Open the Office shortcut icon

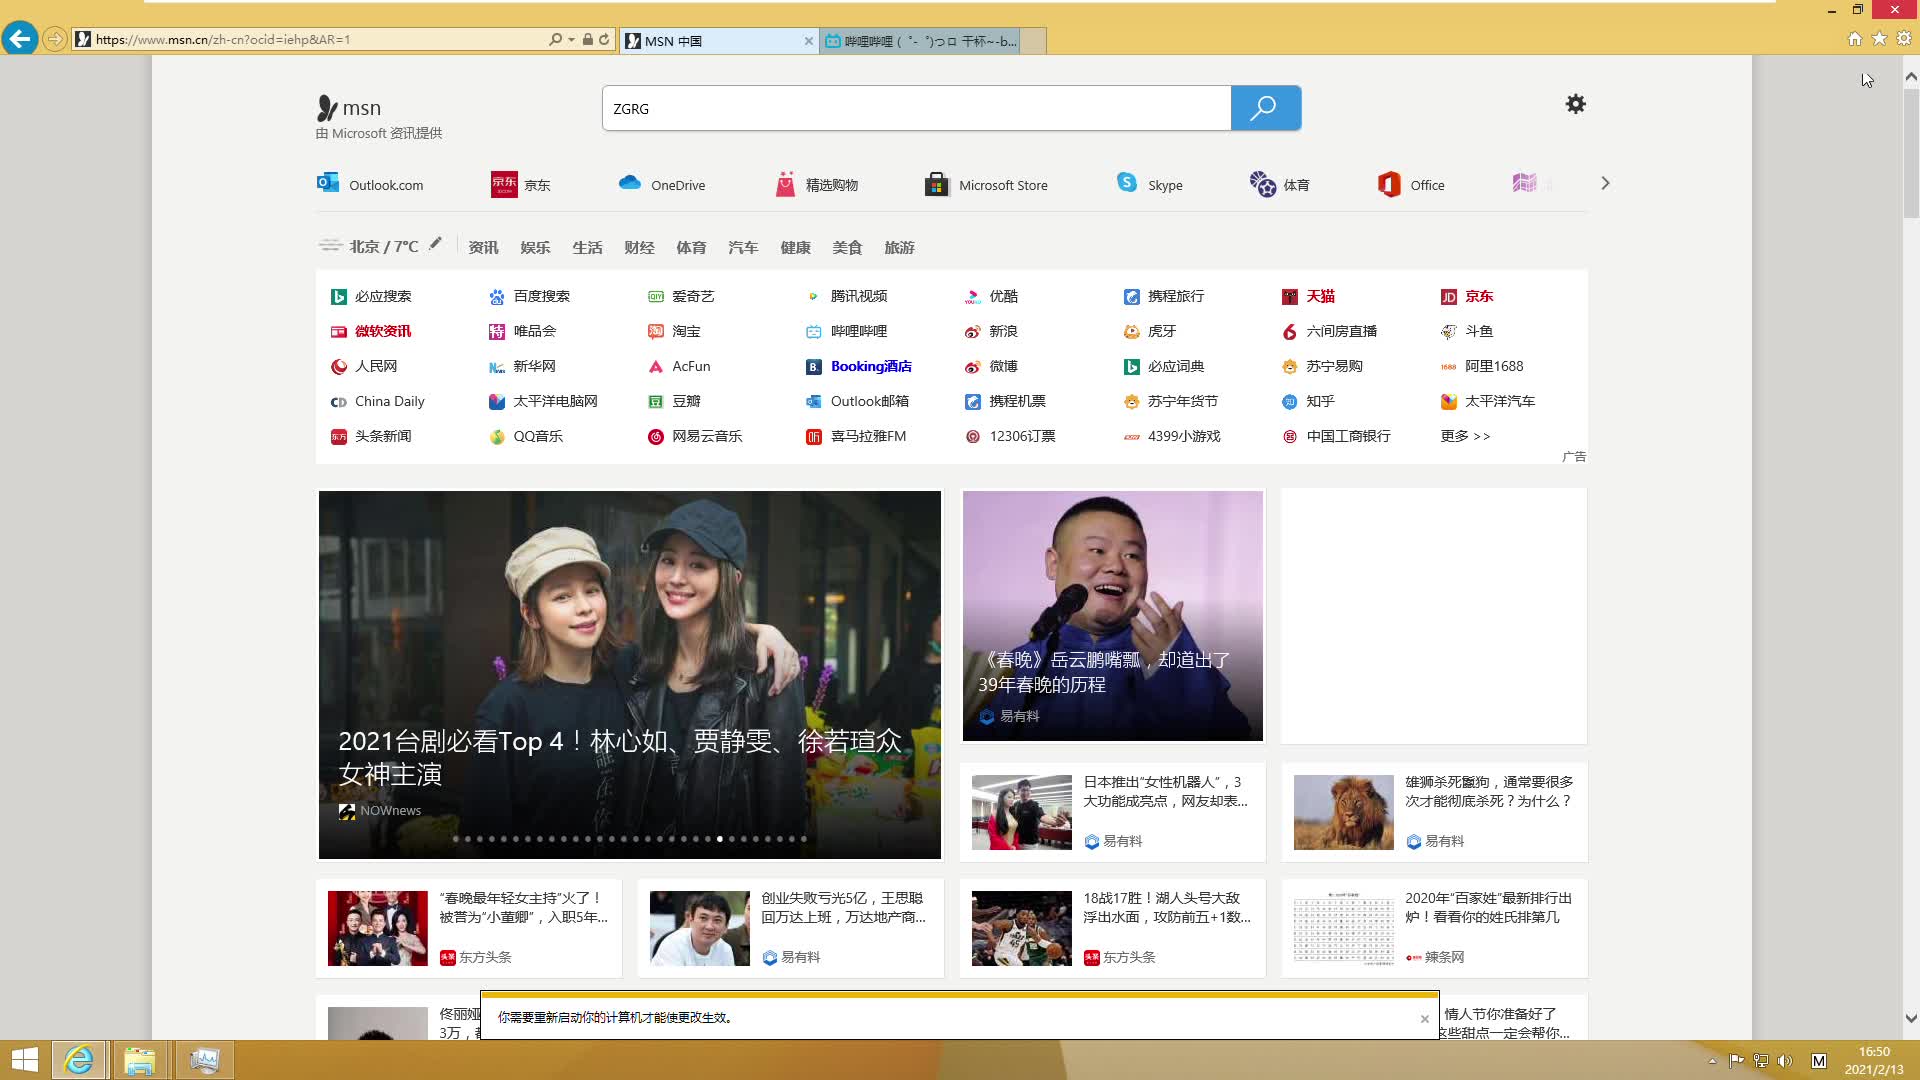pos(1389,184)
